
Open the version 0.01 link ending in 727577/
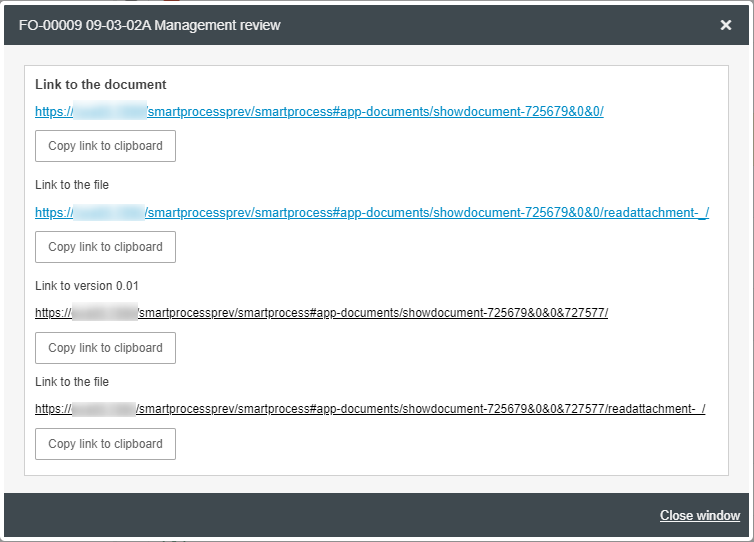click(372, 313)
